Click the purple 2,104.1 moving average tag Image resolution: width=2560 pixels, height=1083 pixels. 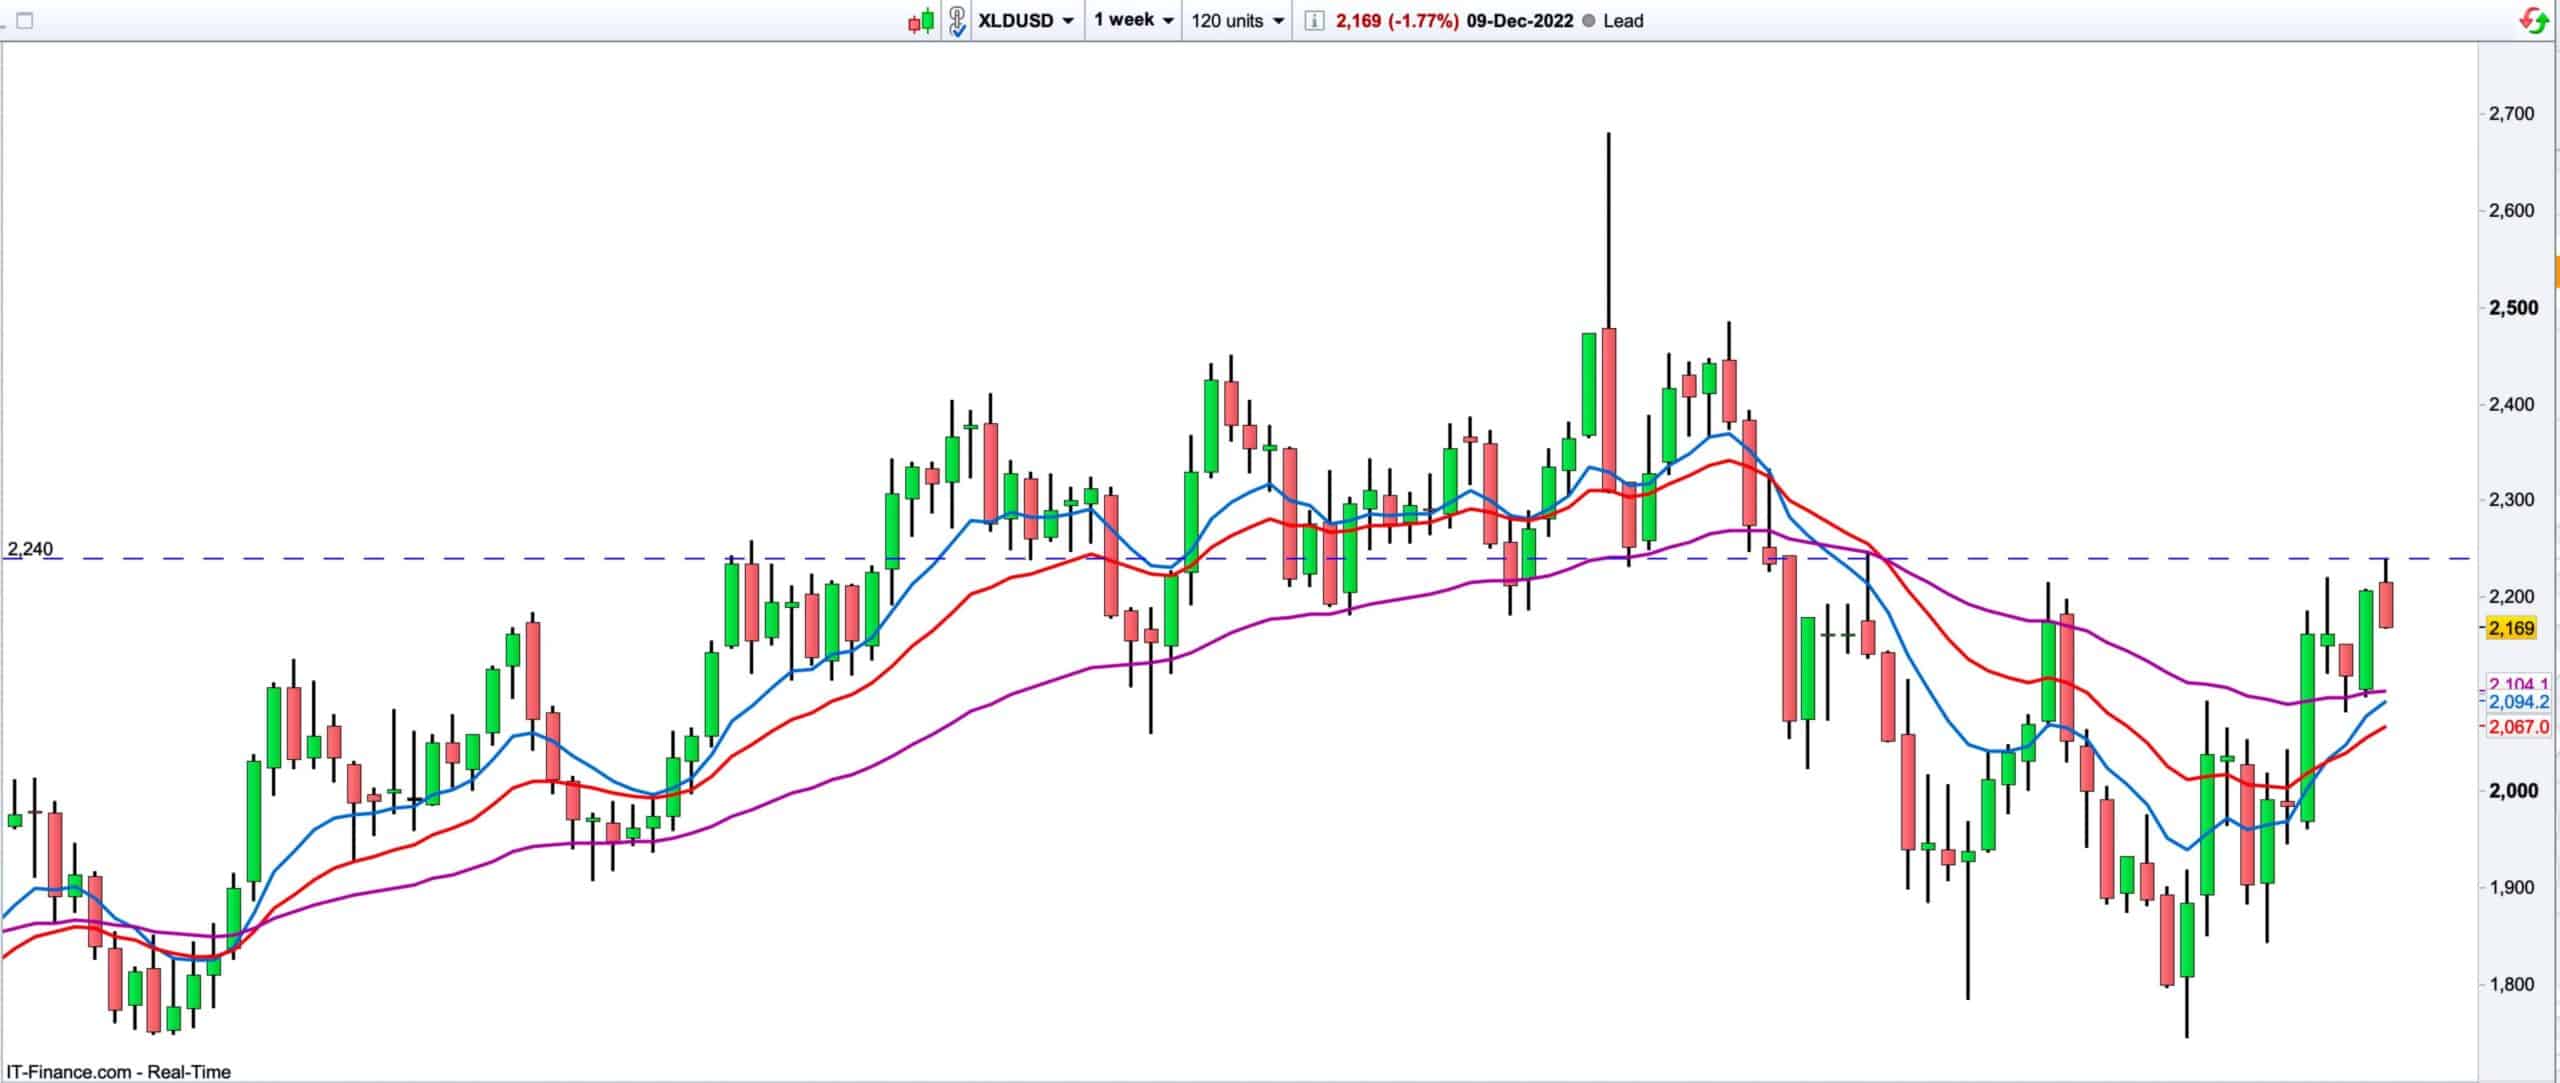(2517, 684)
